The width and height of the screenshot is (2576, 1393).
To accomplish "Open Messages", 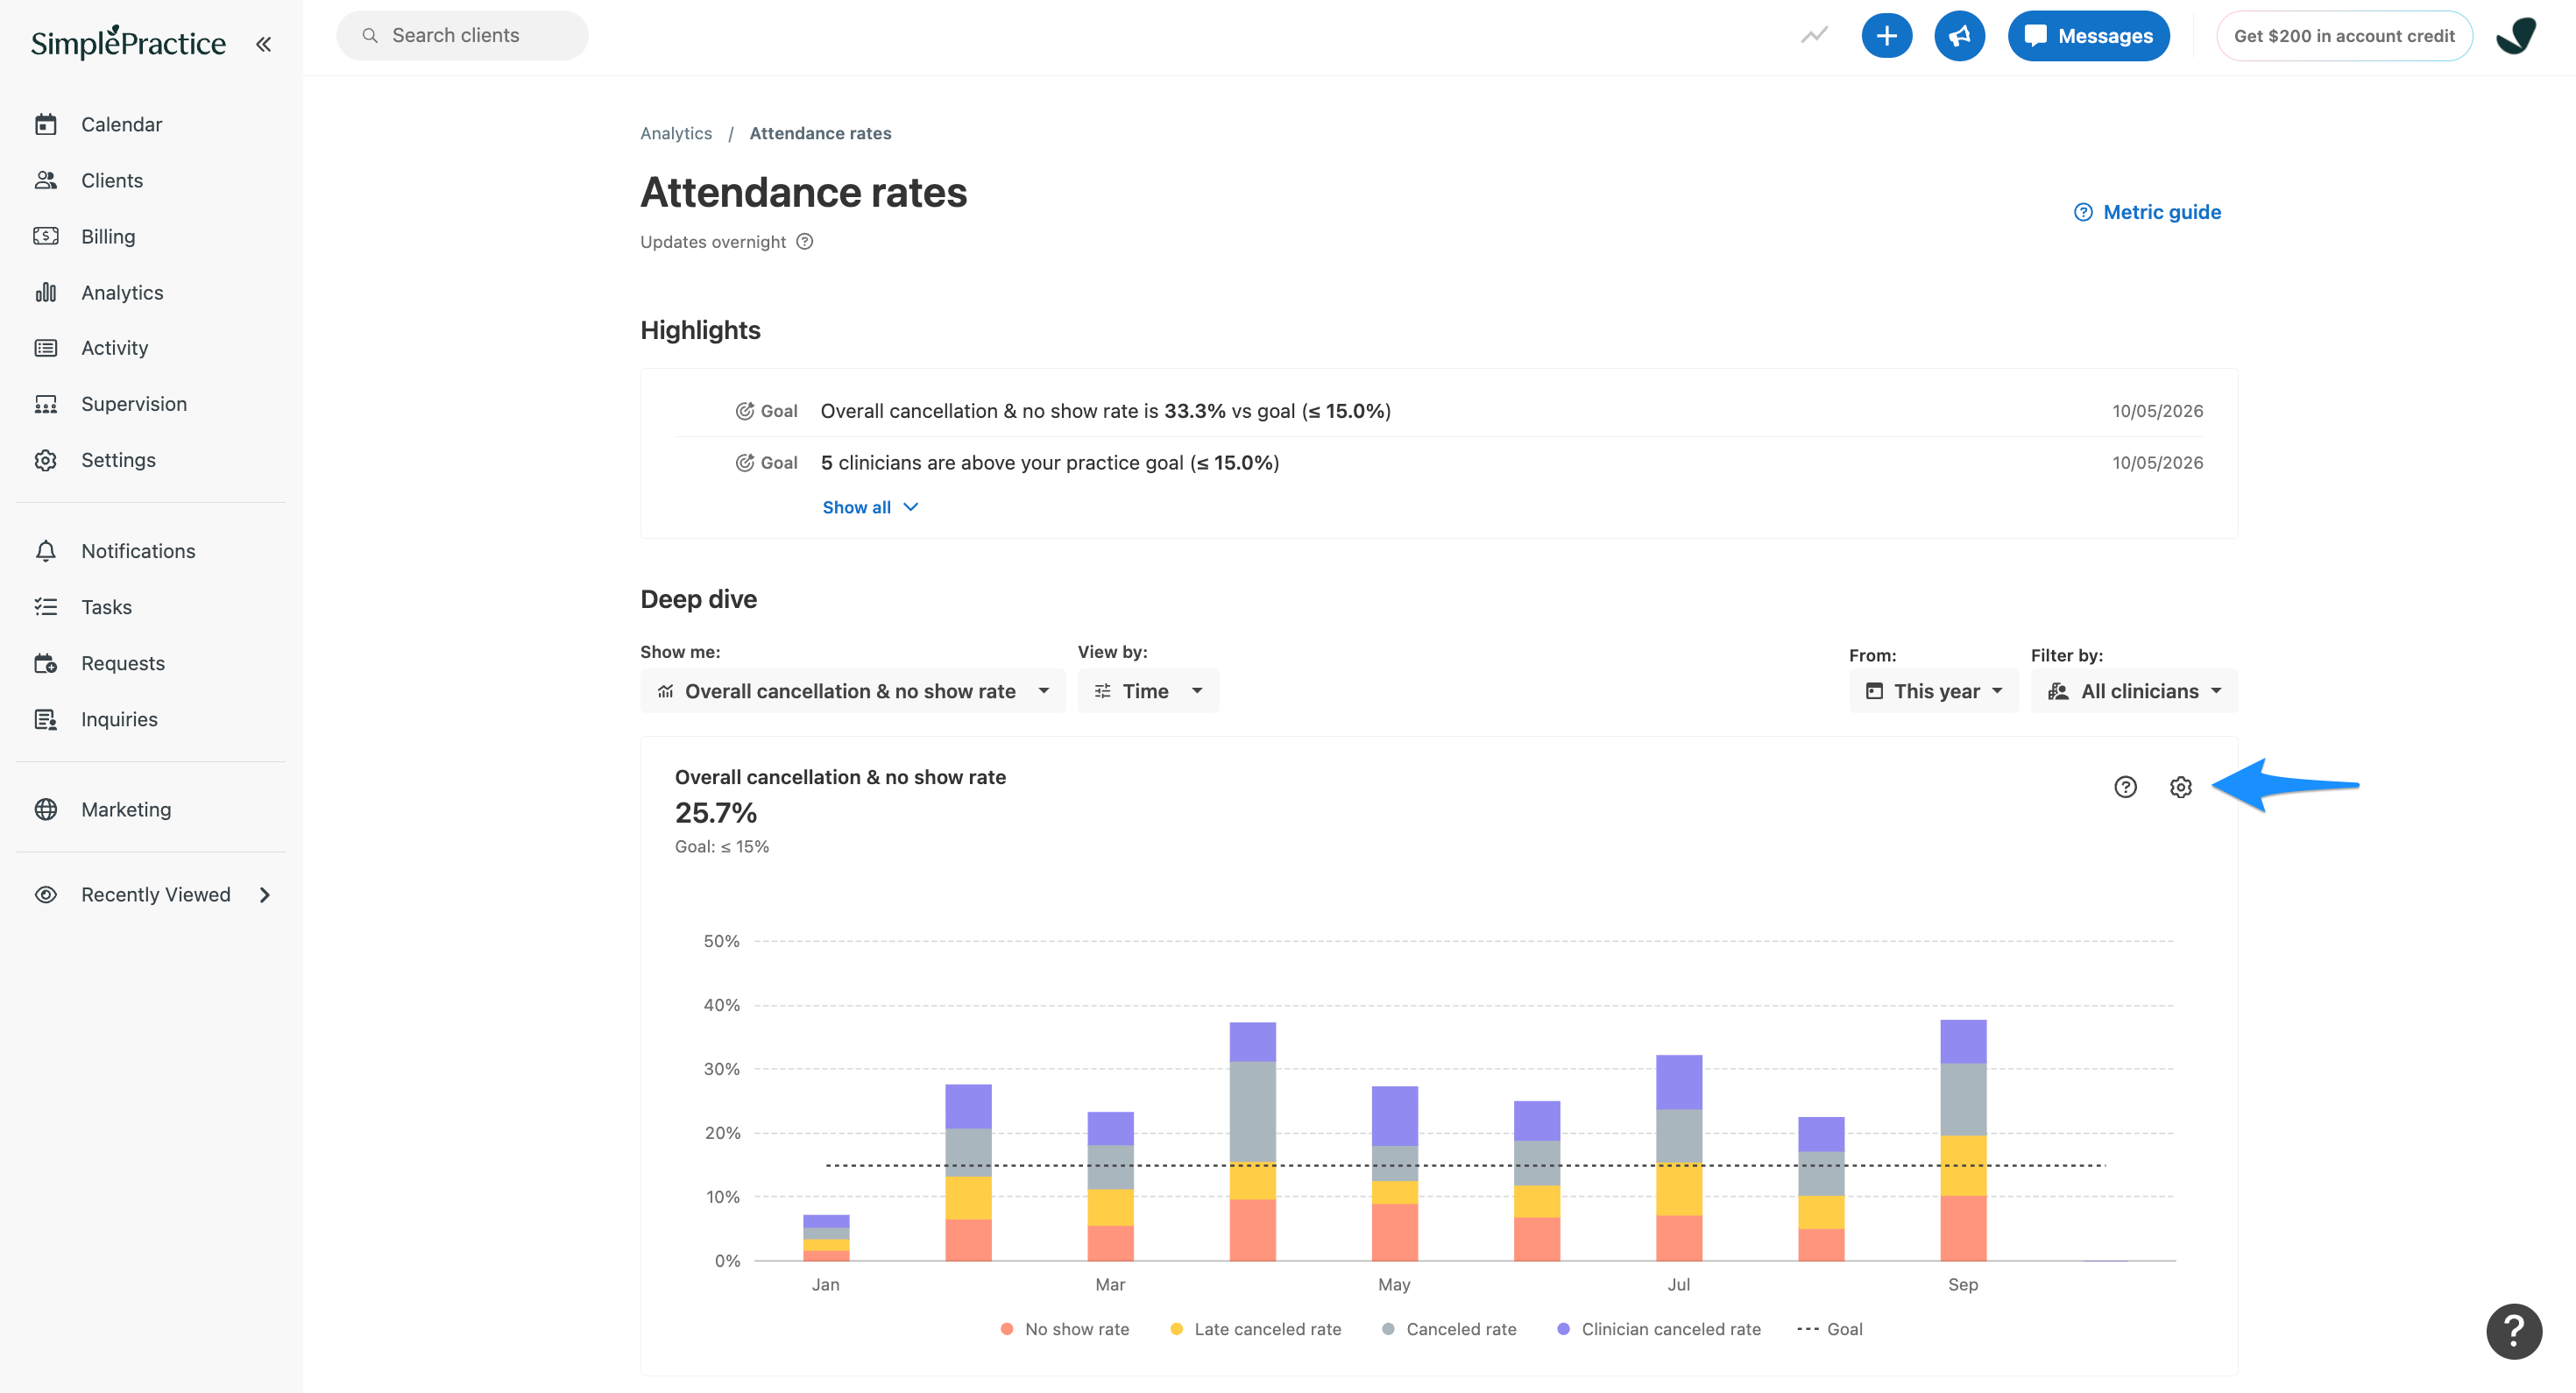I will click(2088, 36).
